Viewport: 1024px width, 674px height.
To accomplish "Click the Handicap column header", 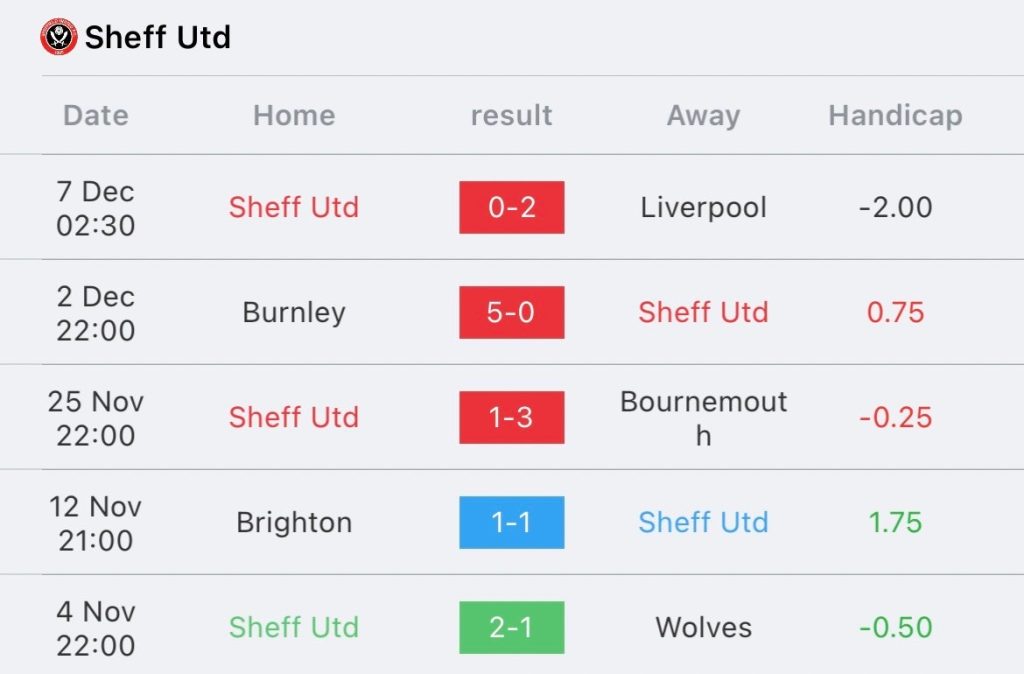I will click(895, 116).
